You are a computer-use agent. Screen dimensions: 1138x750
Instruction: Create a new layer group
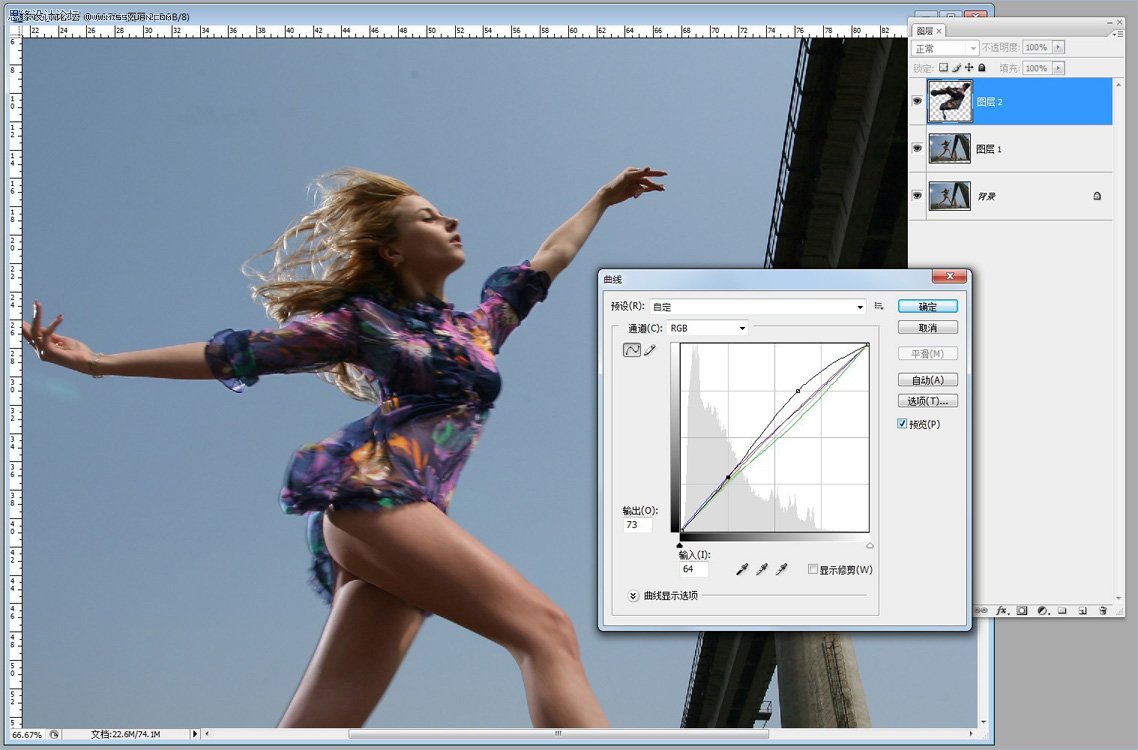[x=1062, y=611]
